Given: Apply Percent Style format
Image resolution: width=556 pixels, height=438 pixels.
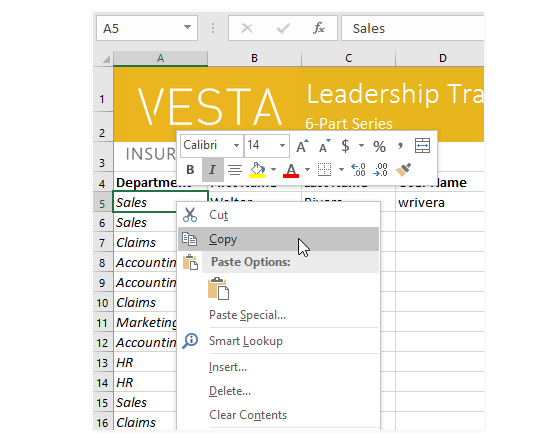Looking at the screenshot, I should (379, 146).
